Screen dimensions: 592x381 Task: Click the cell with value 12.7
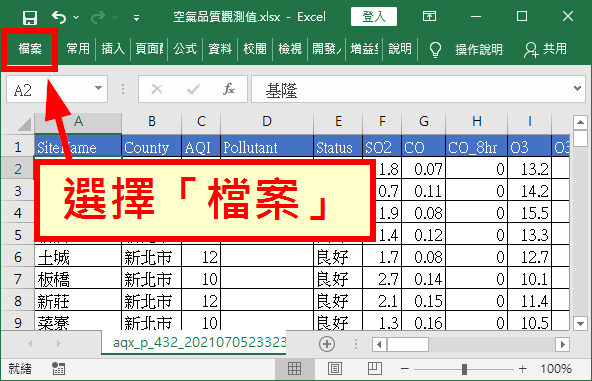coord(529,257)
